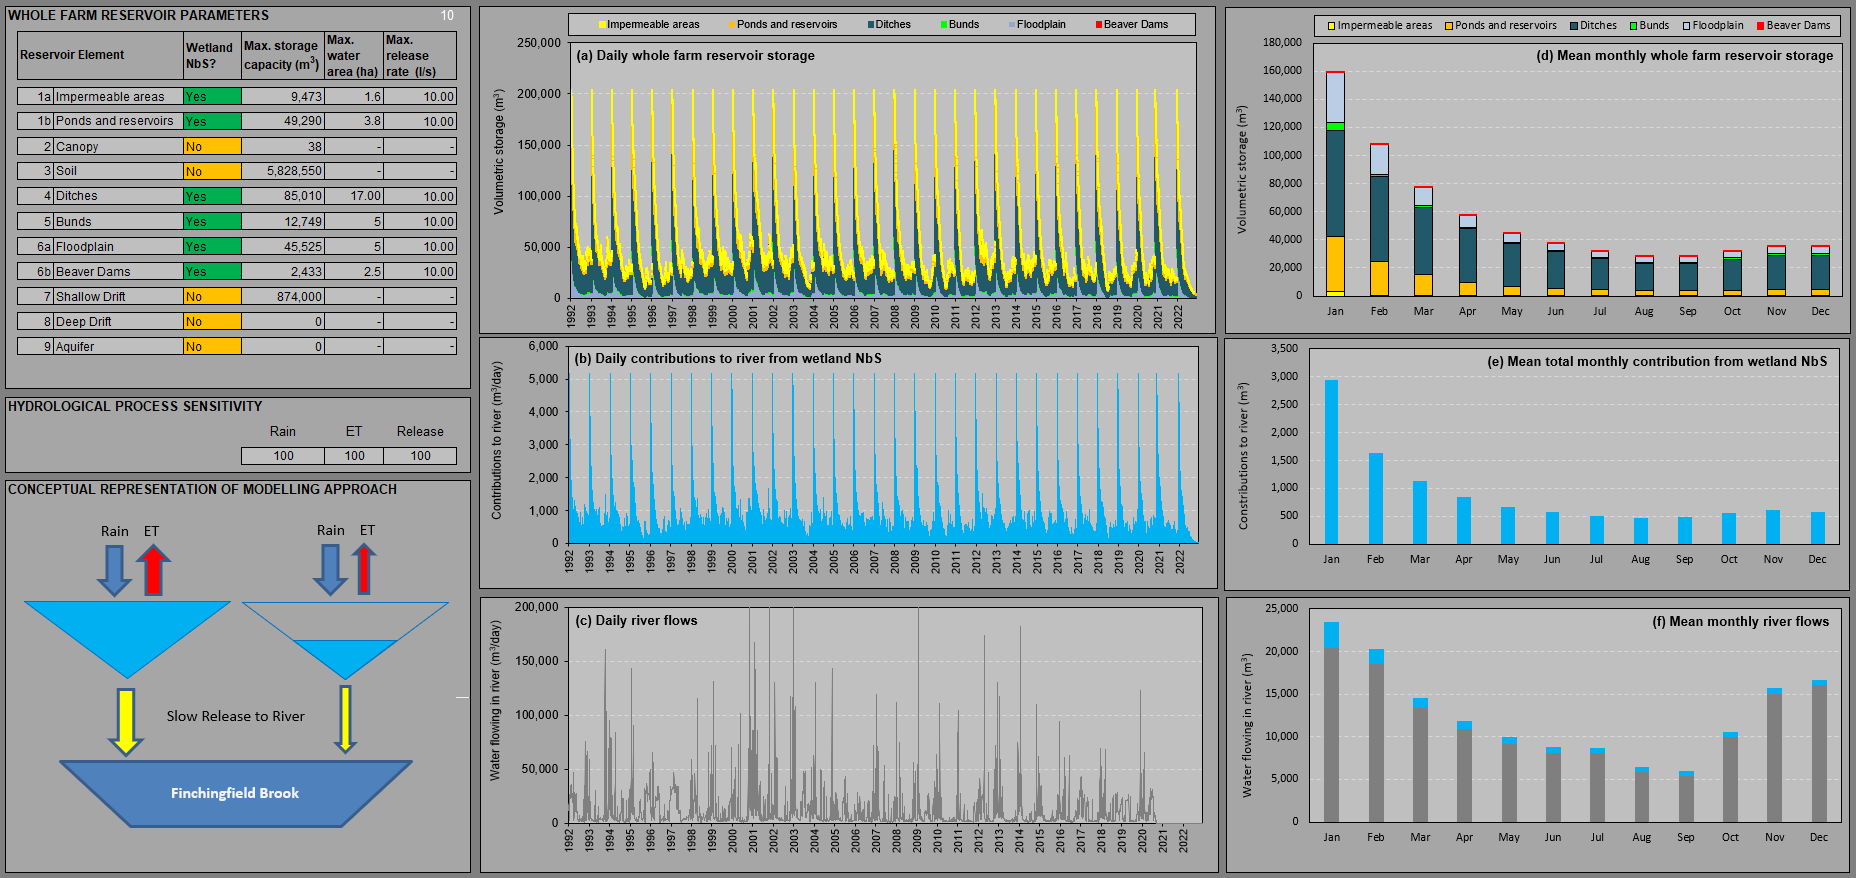Click the January bar in chart (e)
Screen dimensions: 1856x878
pos(1331,461)
